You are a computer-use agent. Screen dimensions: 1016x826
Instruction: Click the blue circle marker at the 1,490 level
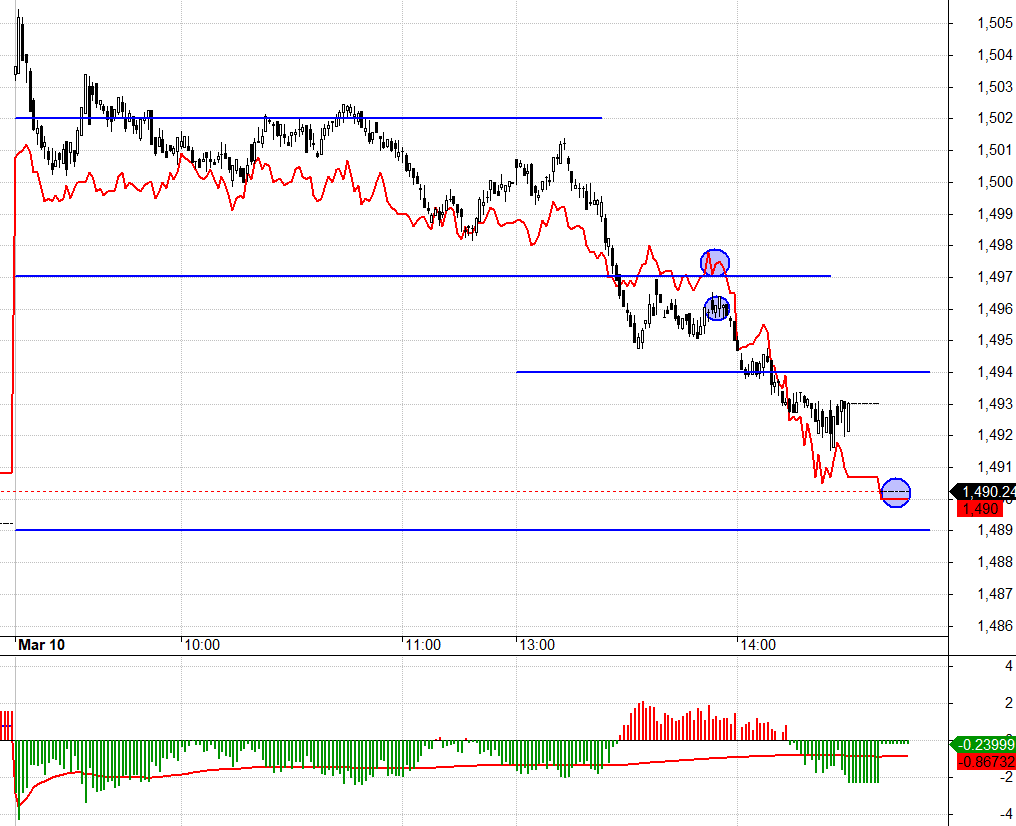coord(895,492)
